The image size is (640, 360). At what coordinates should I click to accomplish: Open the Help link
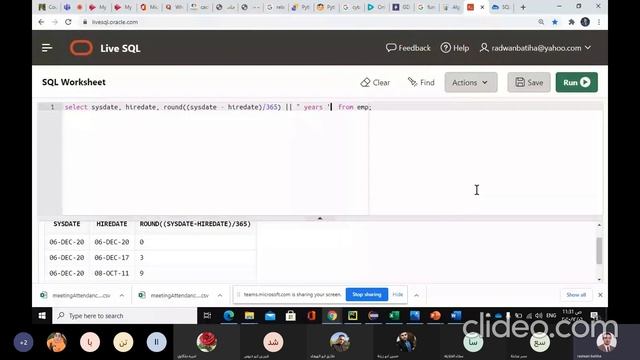pyautogui.click(x=455, y=48)
